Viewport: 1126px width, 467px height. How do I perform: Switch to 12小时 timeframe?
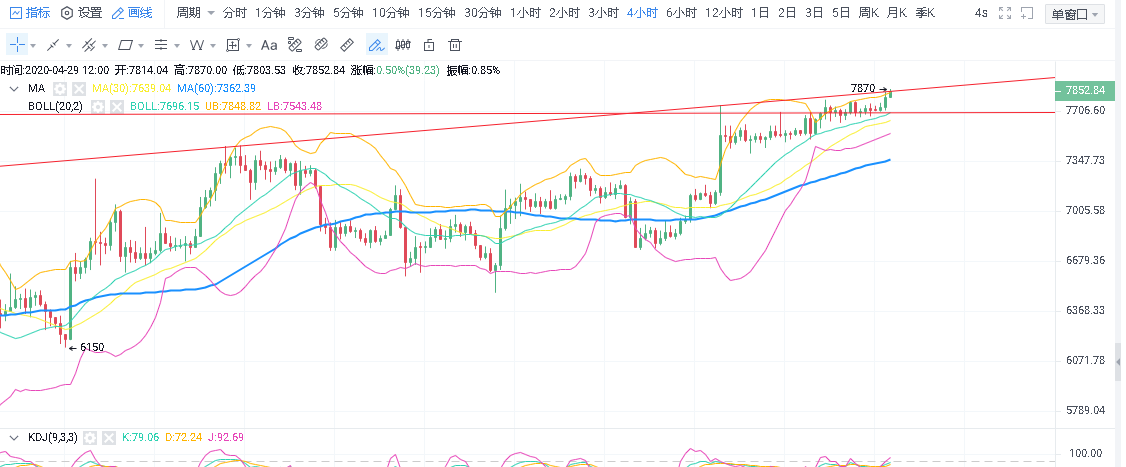point(723,12)
